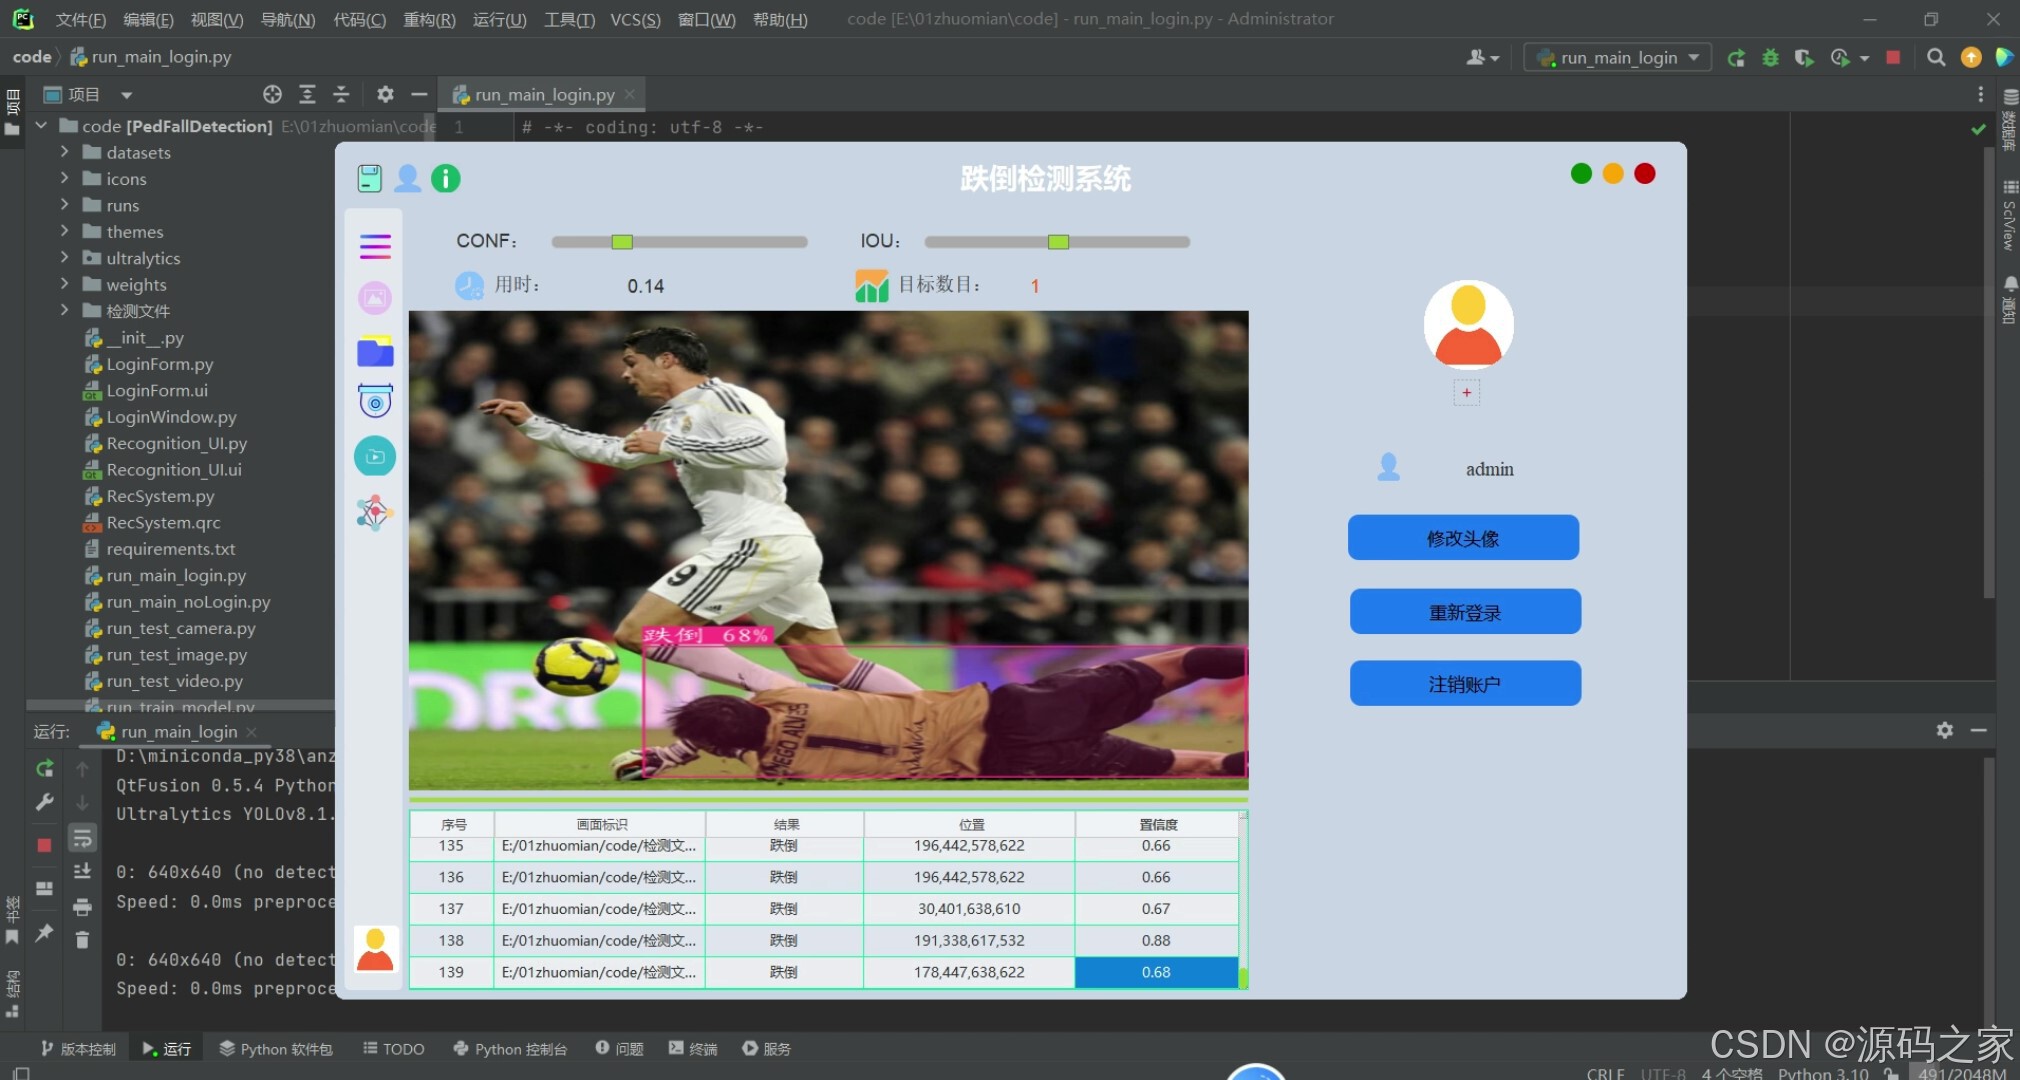Click PyCharm debug bug icon
The image size is (2020, 1080).
(x=1770, y=58)
